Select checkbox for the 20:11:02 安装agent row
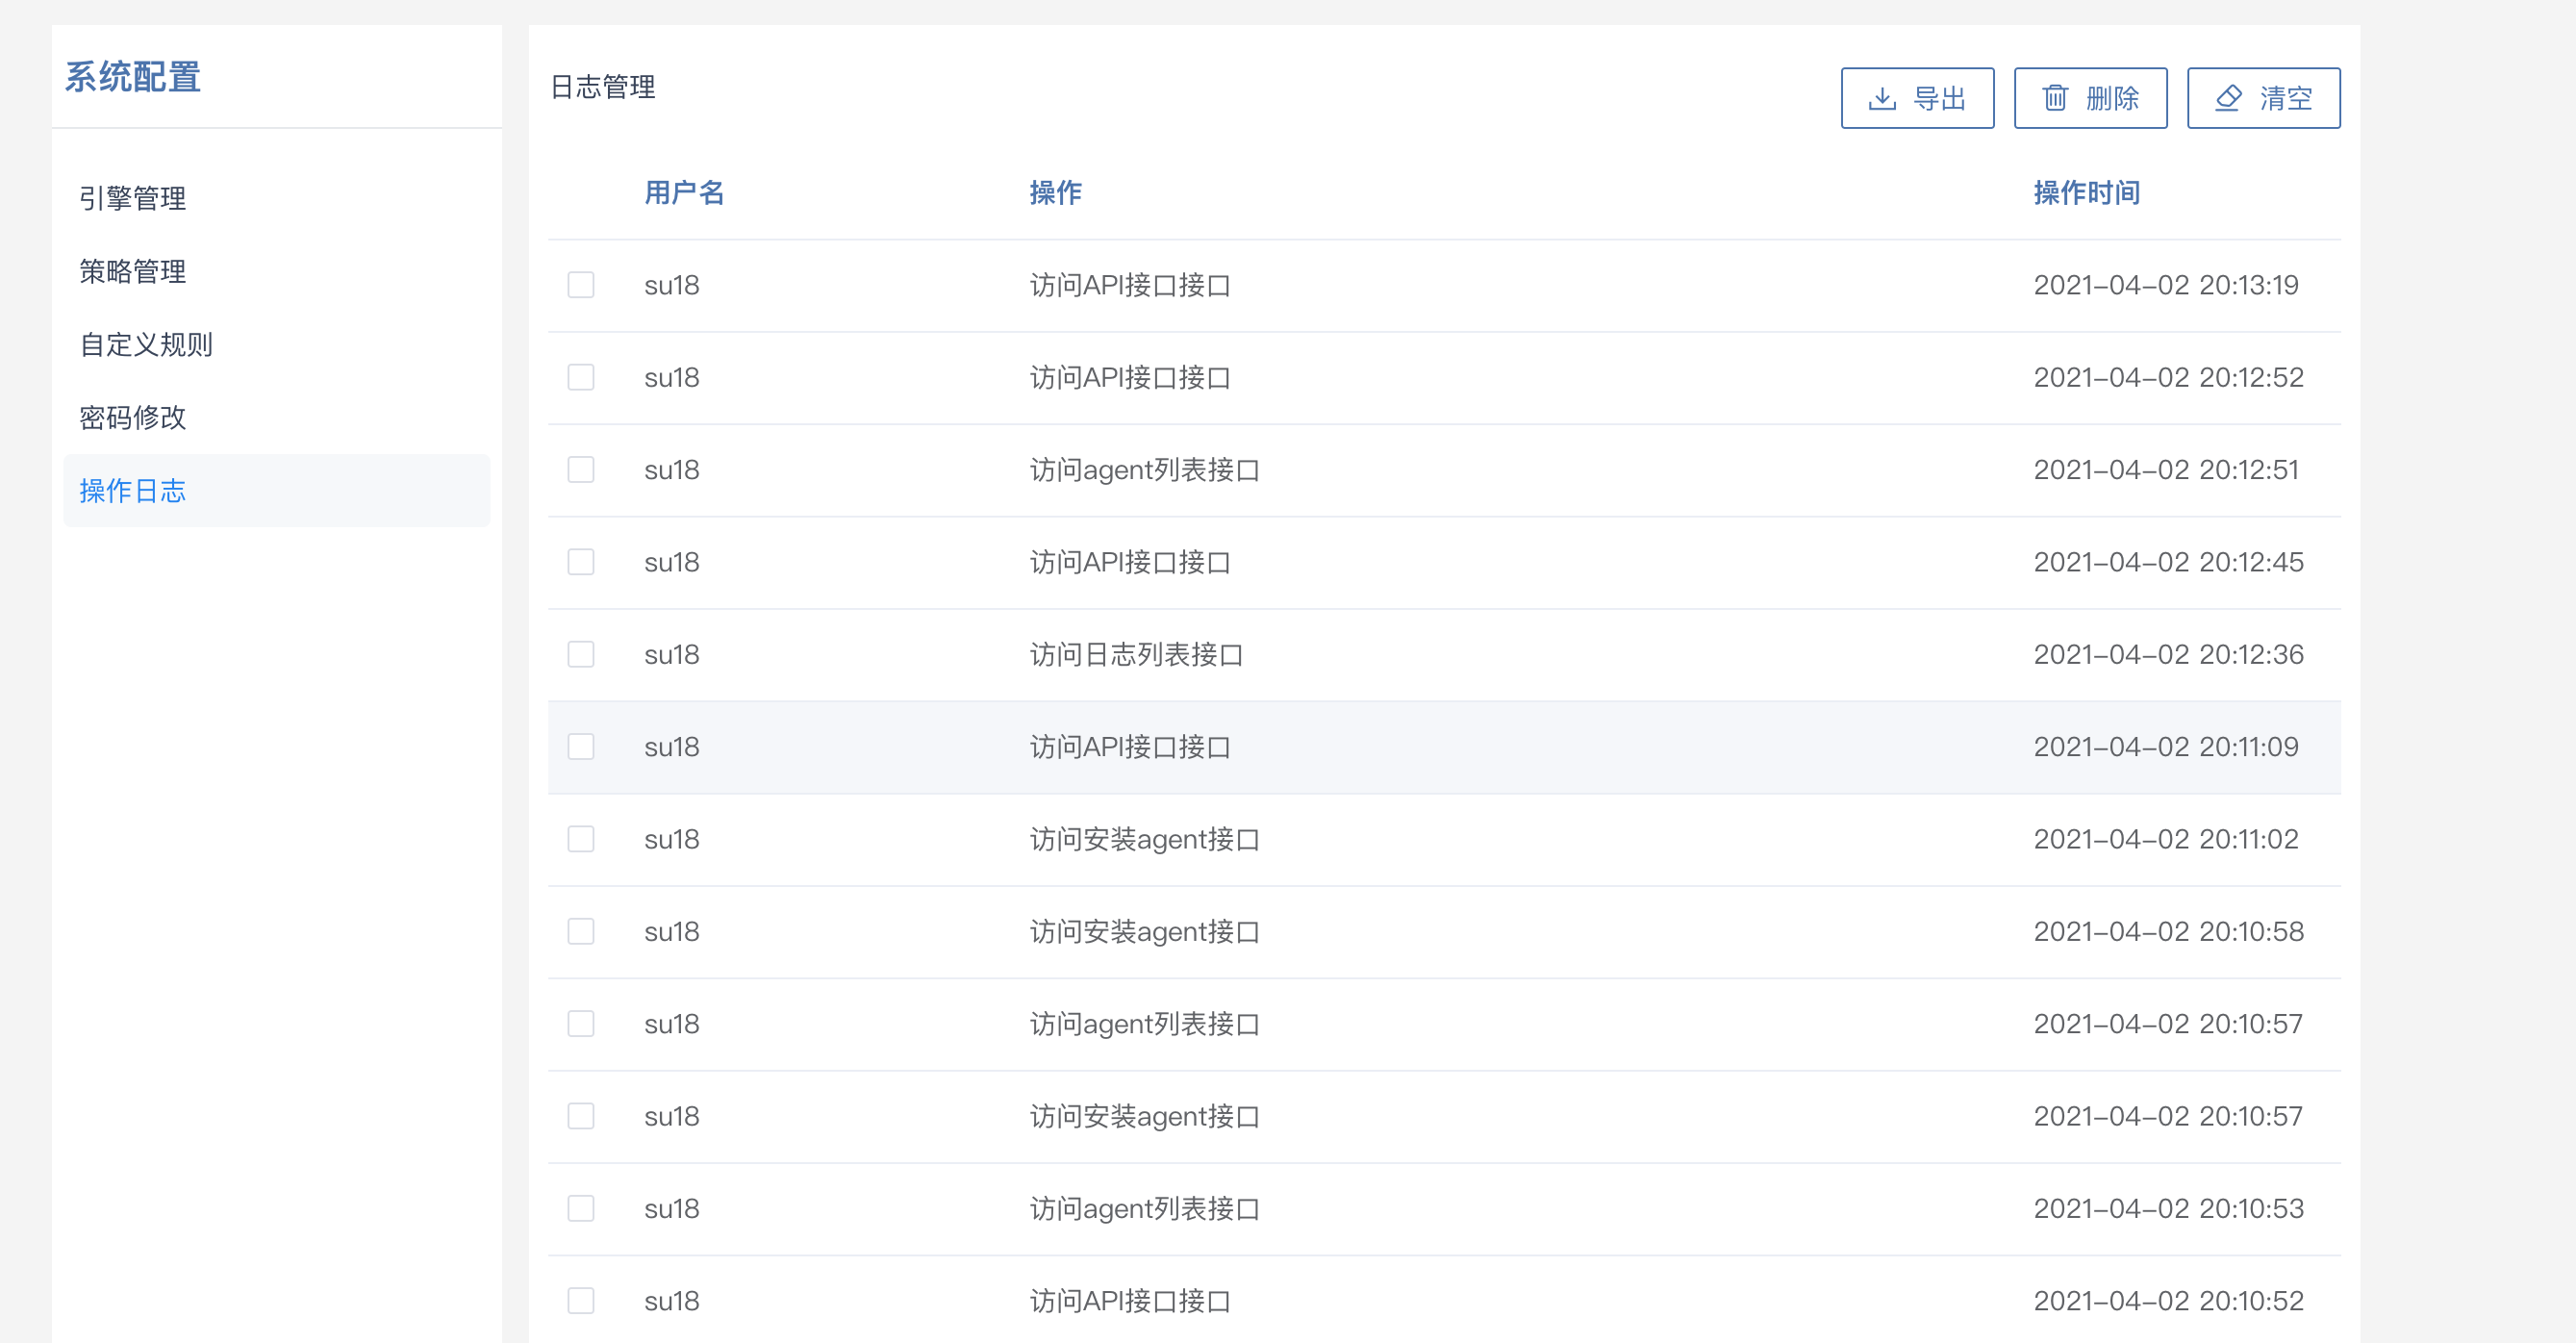 [x=580, y=839]
